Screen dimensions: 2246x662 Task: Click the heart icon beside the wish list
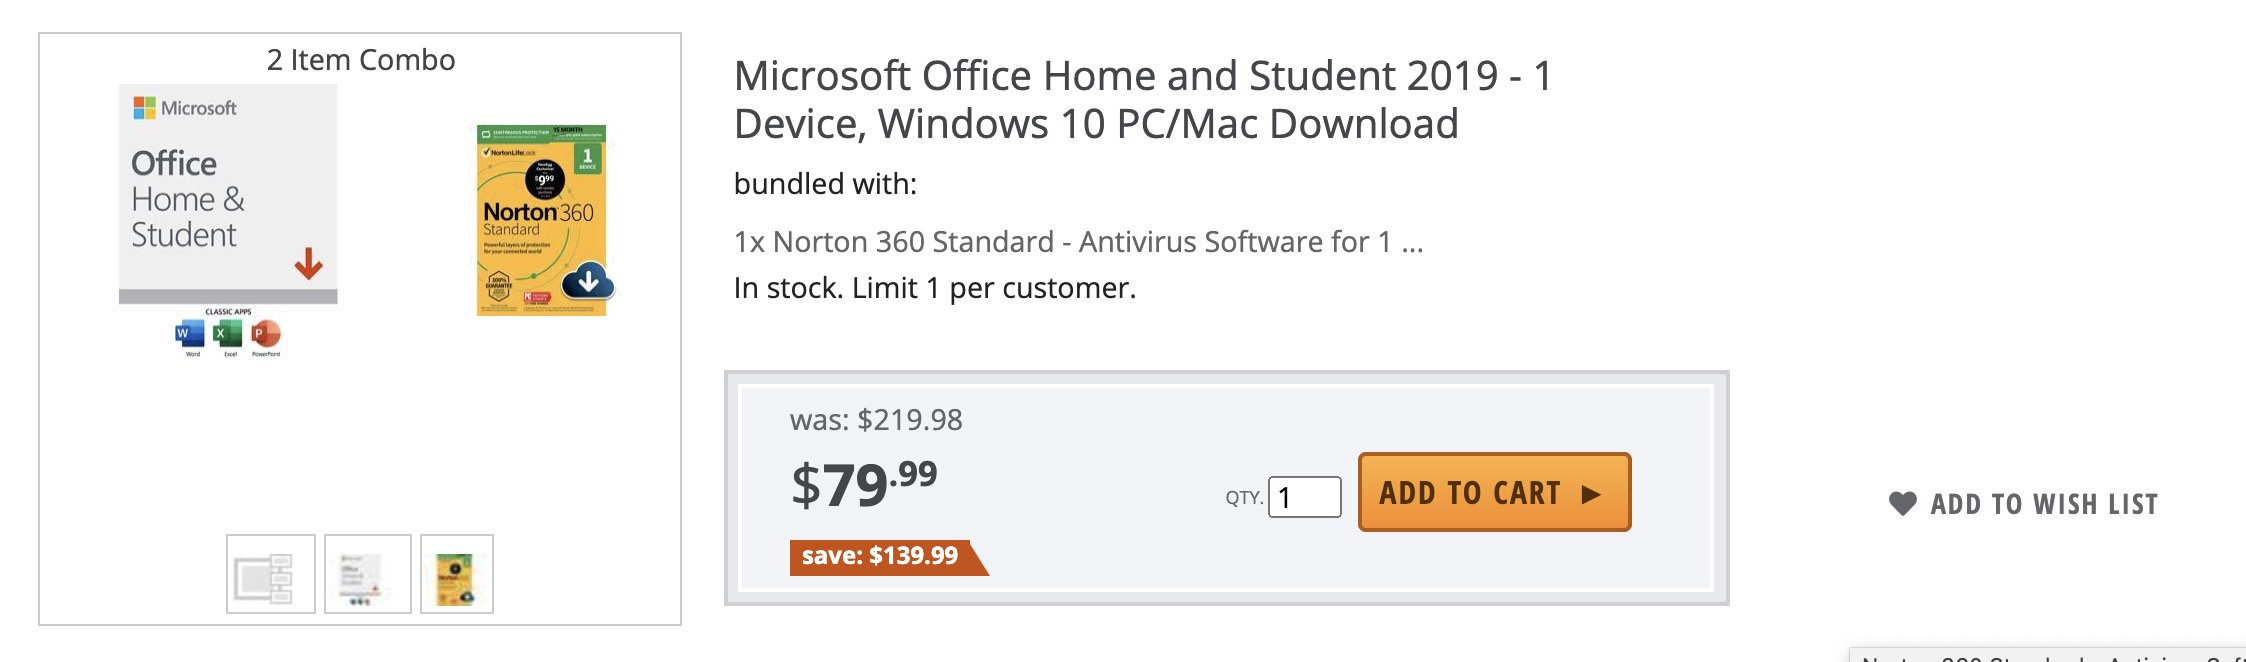(x=1902, y=504)
